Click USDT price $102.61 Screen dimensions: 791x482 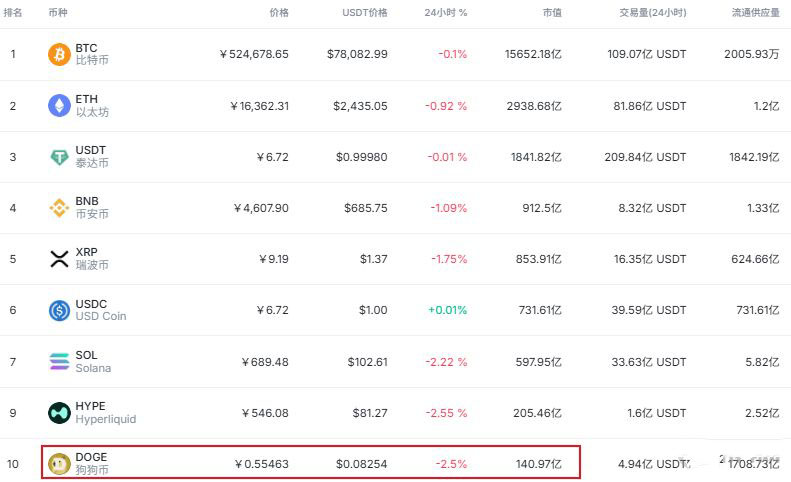pos(368,362)
